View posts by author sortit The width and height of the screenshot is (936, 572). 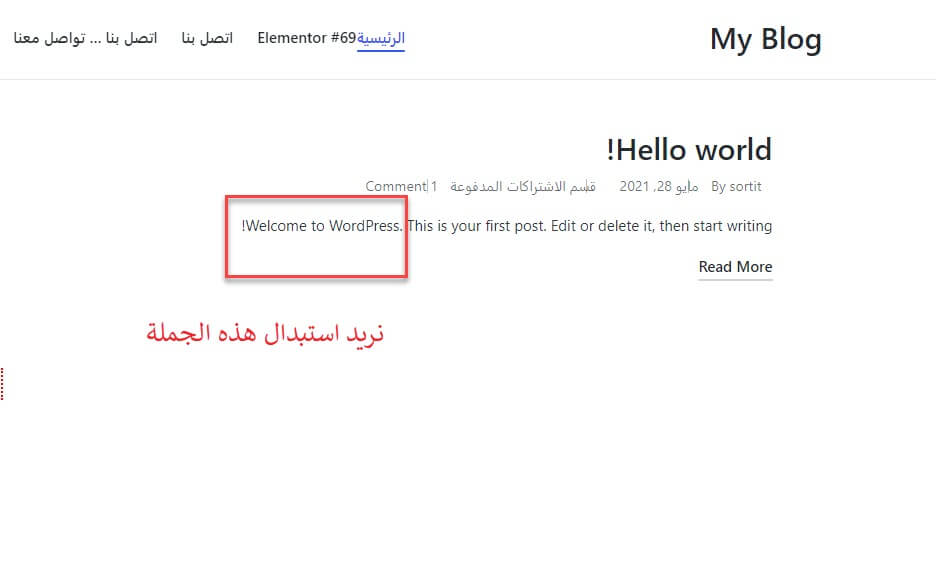[x=745, y=186]
